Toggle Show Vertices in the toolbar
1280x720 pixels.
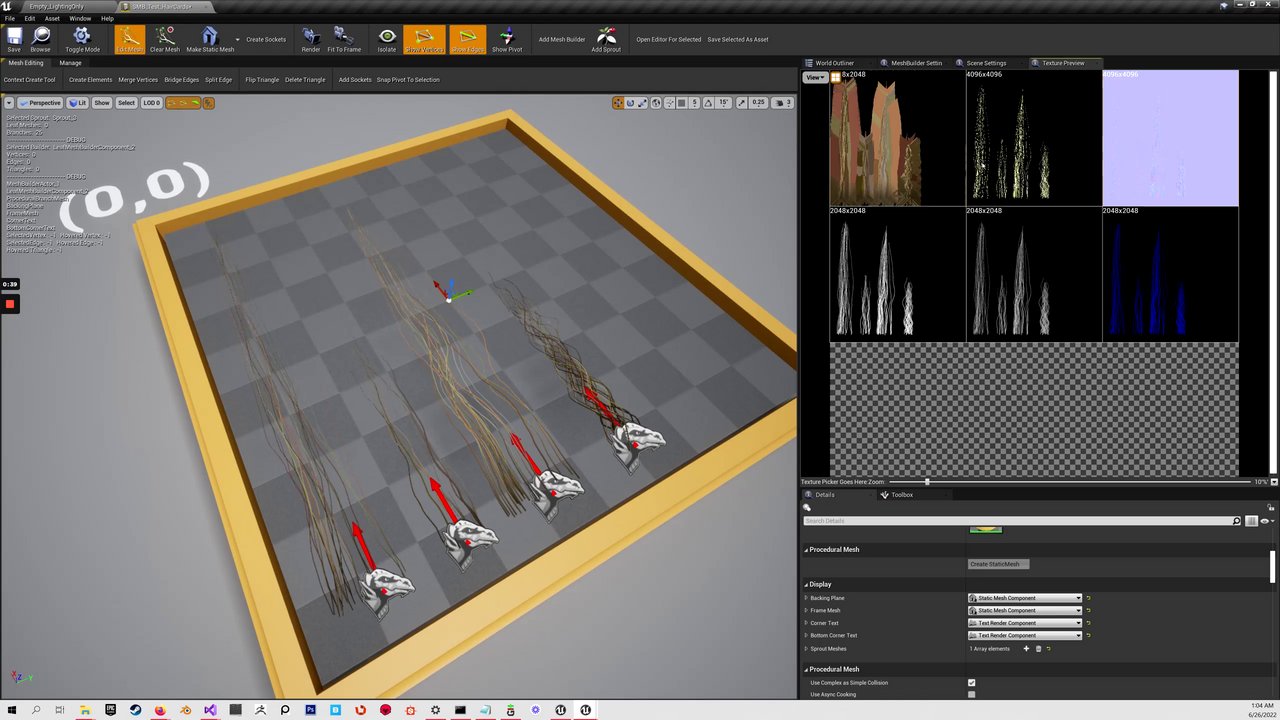[x=424, y=39]
